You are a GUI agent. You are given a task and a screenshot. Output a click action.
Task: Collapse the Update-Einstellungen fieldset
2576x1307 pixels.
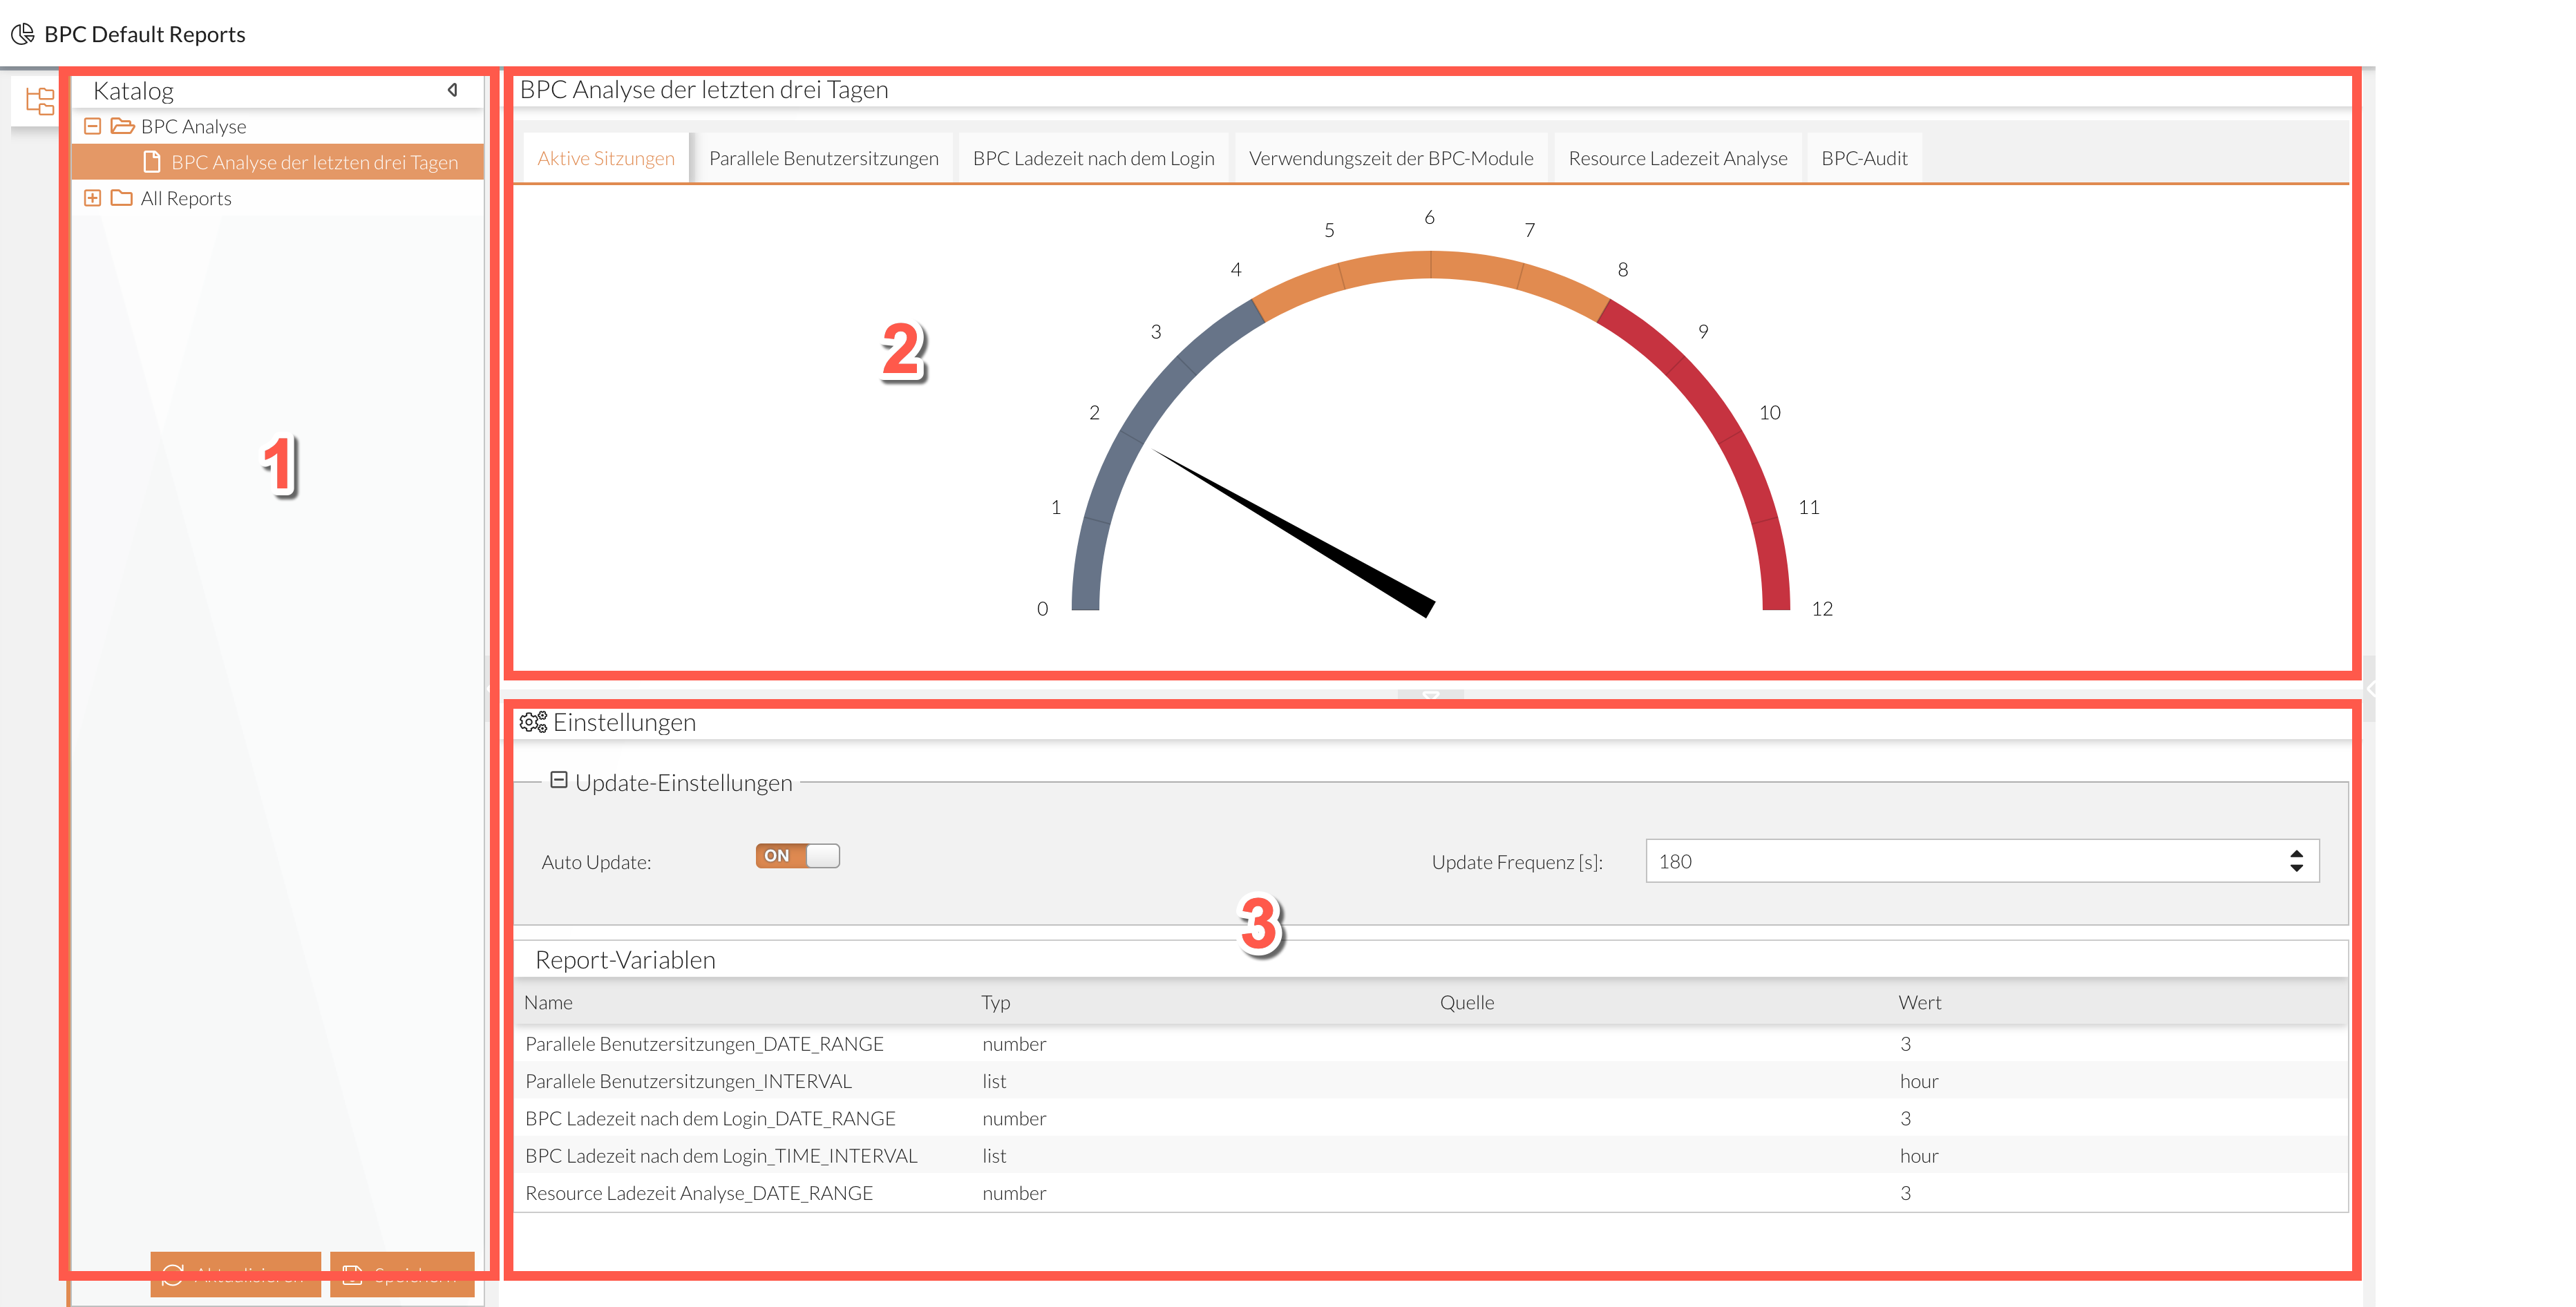(559, 780)
